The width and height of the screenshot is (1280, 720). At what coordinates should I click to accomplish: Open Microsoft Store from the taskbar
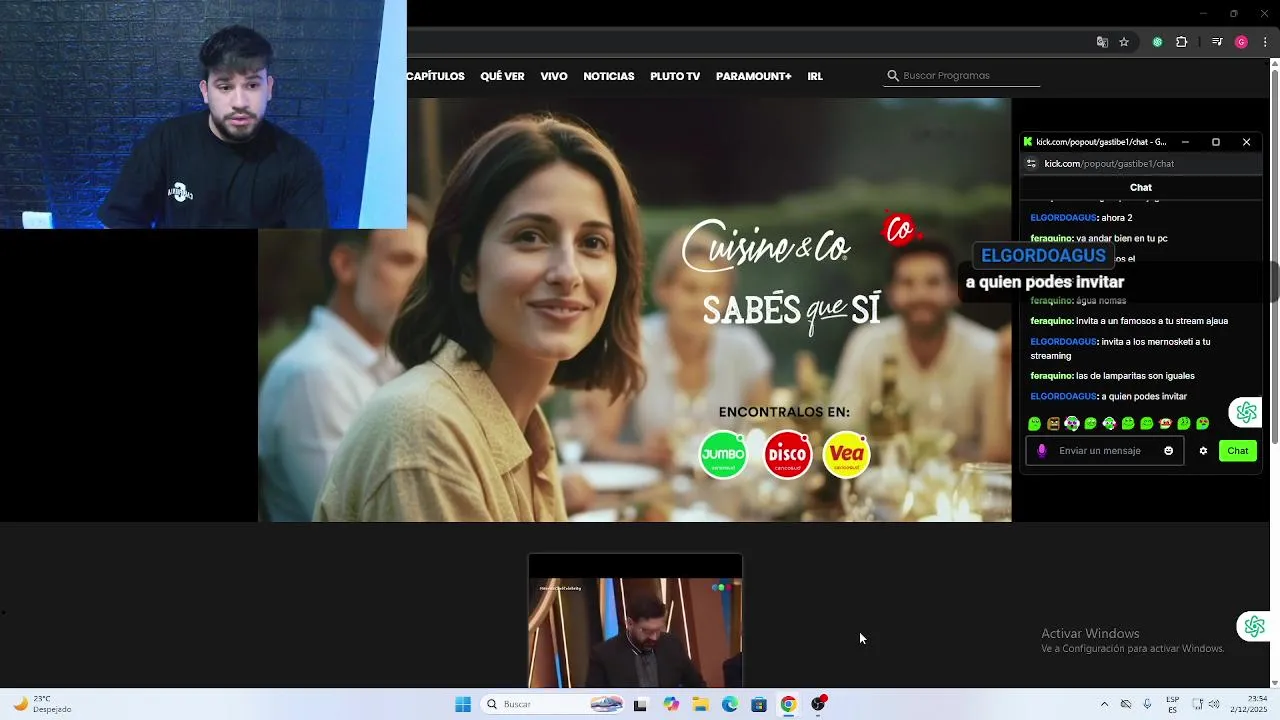pos(759,704)
